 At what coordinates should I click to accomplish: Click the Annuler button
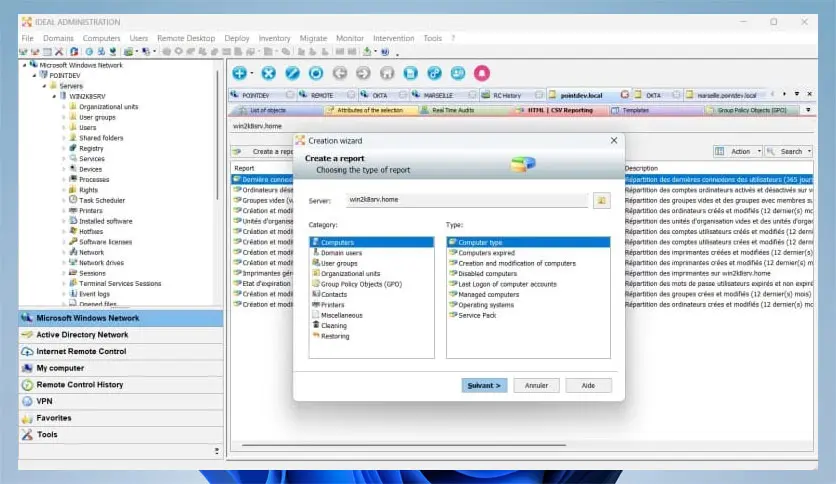[x=536, y=385]
